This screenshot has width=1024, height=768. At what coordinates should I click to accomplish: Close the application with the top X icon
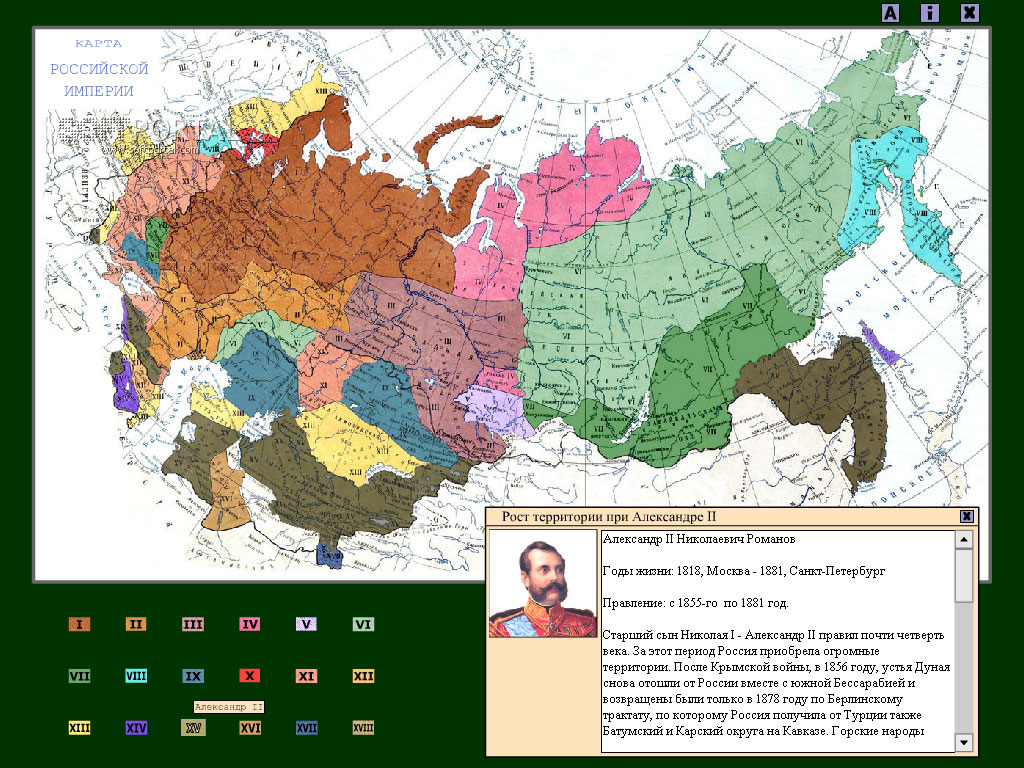point(970,12)
